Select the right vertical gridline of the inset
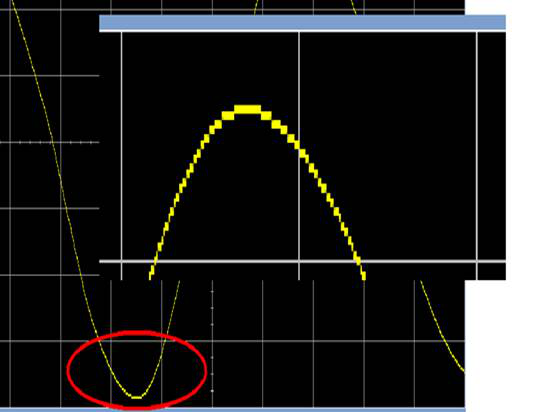This screenshot has height=412, width=533. (477, 156)
